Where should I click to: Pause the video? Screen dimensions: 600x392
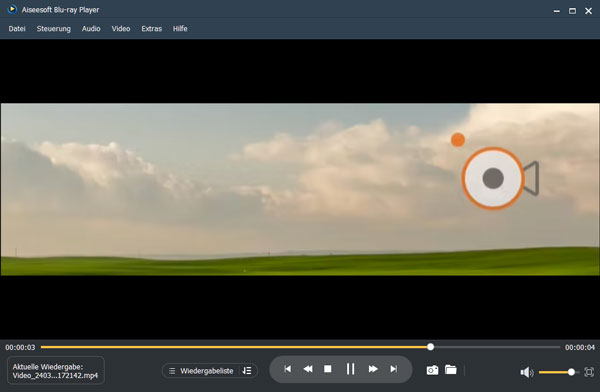click(x=350, y=369)
